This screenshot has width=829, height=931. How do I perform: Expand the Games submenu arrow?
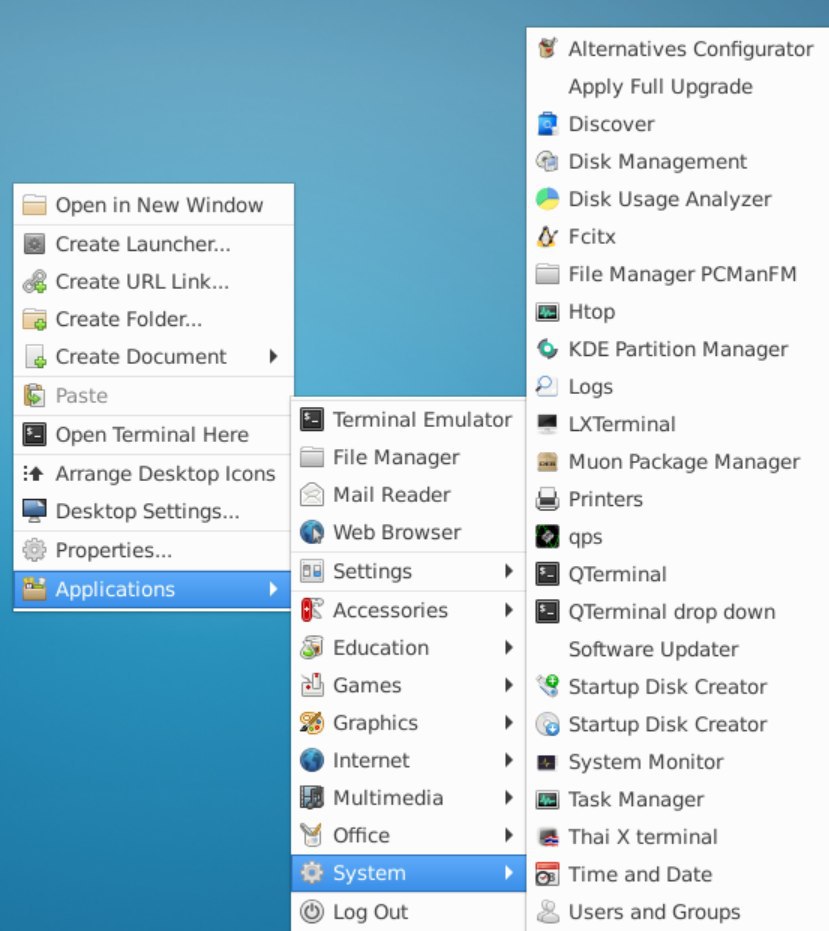click(x=509, y=685)
